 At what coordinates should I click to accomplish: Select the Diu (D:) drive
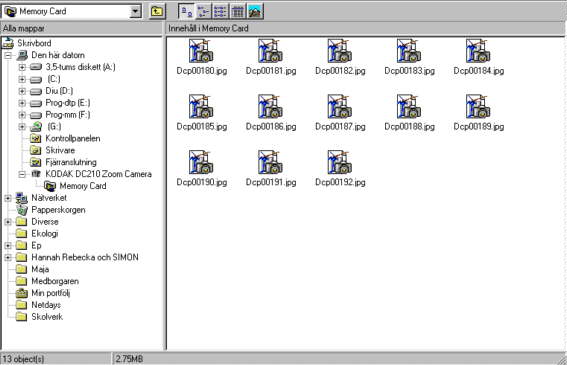pyautogui.click(x=59, y=91)
